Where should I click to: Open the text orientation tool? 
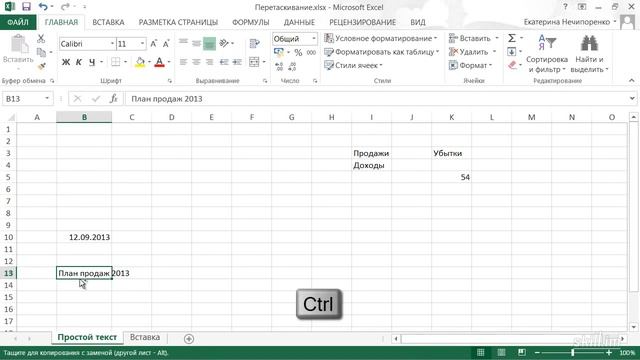224,43
